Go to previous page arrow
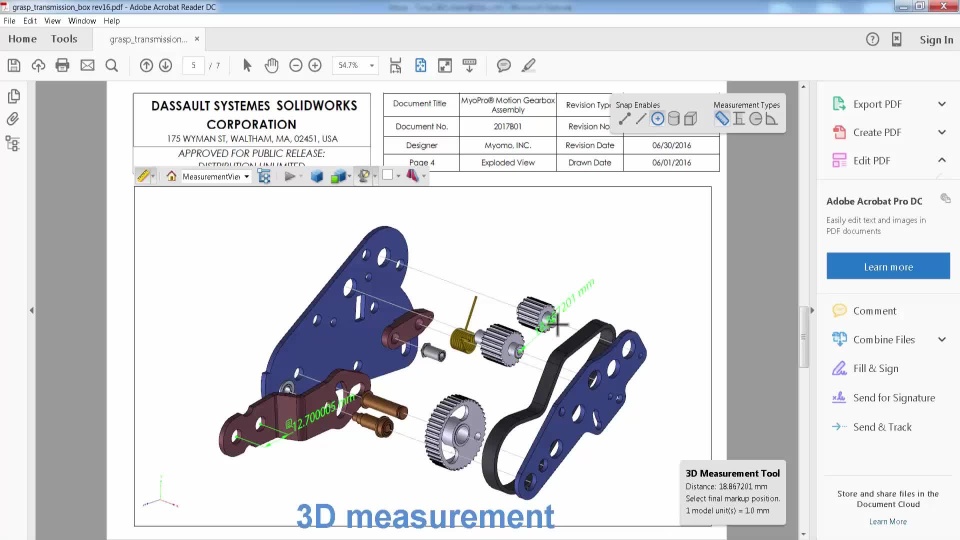This screenshot has width=960, height=540. pos(146,66)
